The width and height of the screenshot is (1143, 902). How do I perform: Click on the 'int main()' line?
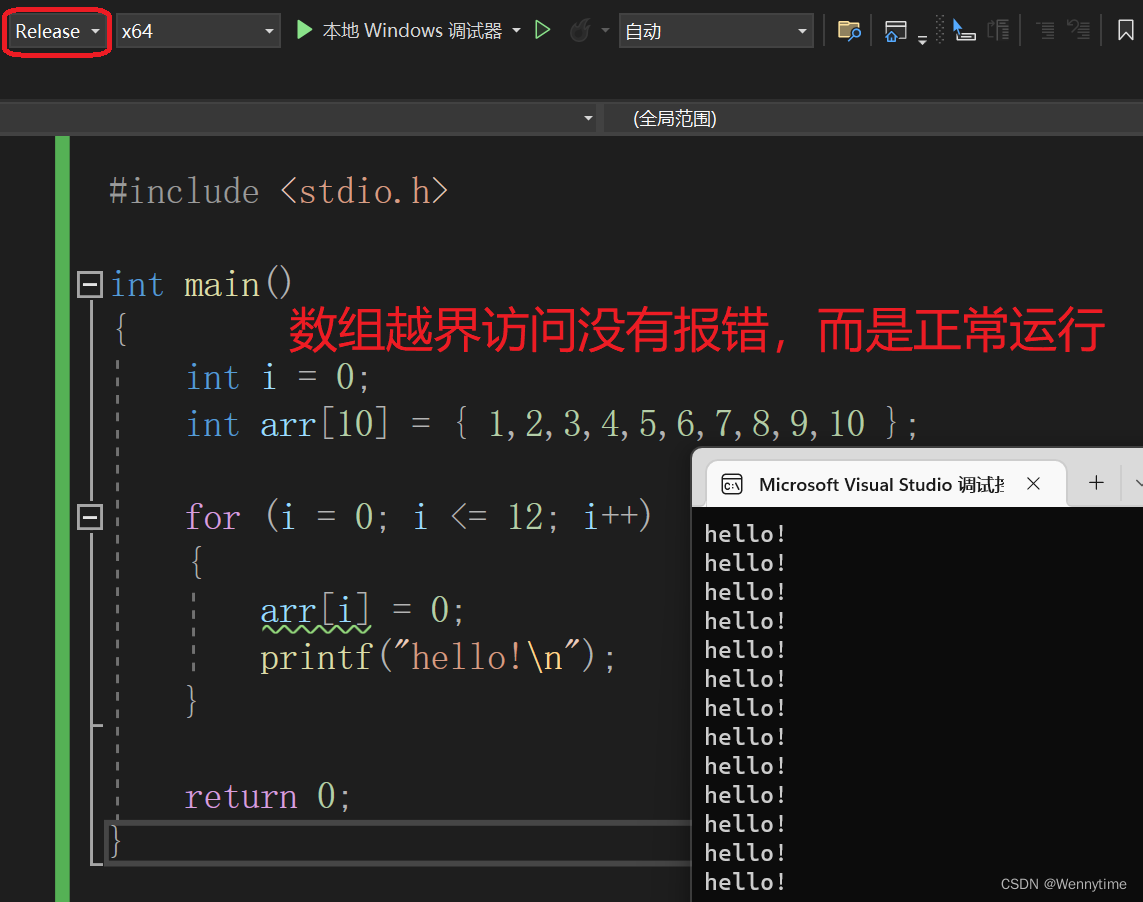pos(200,284)
